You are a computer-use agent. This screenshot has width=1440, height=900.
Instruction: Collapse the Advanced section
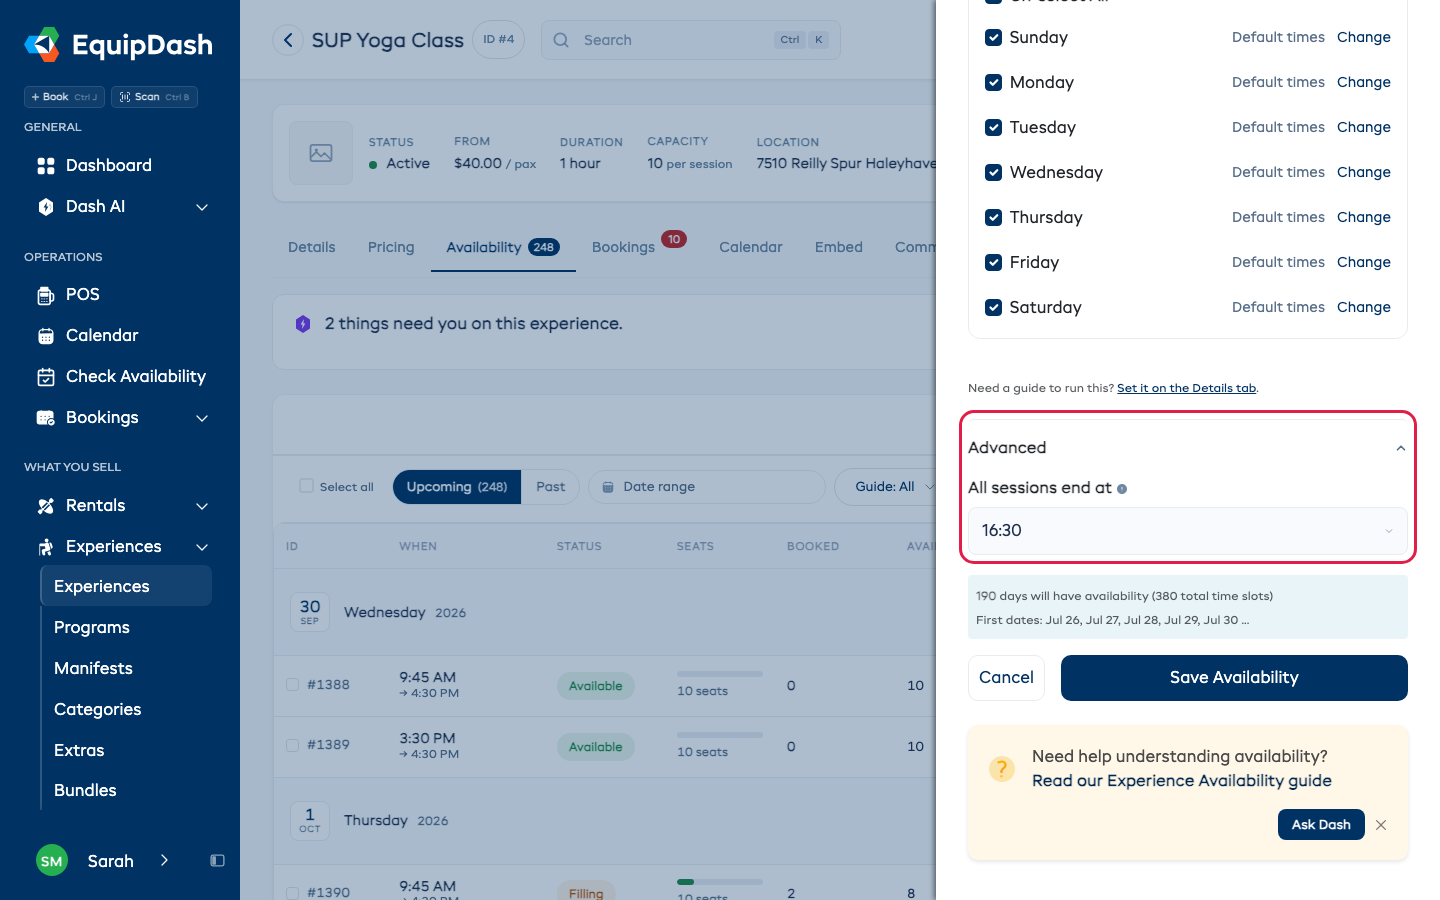coord(1401,448)
